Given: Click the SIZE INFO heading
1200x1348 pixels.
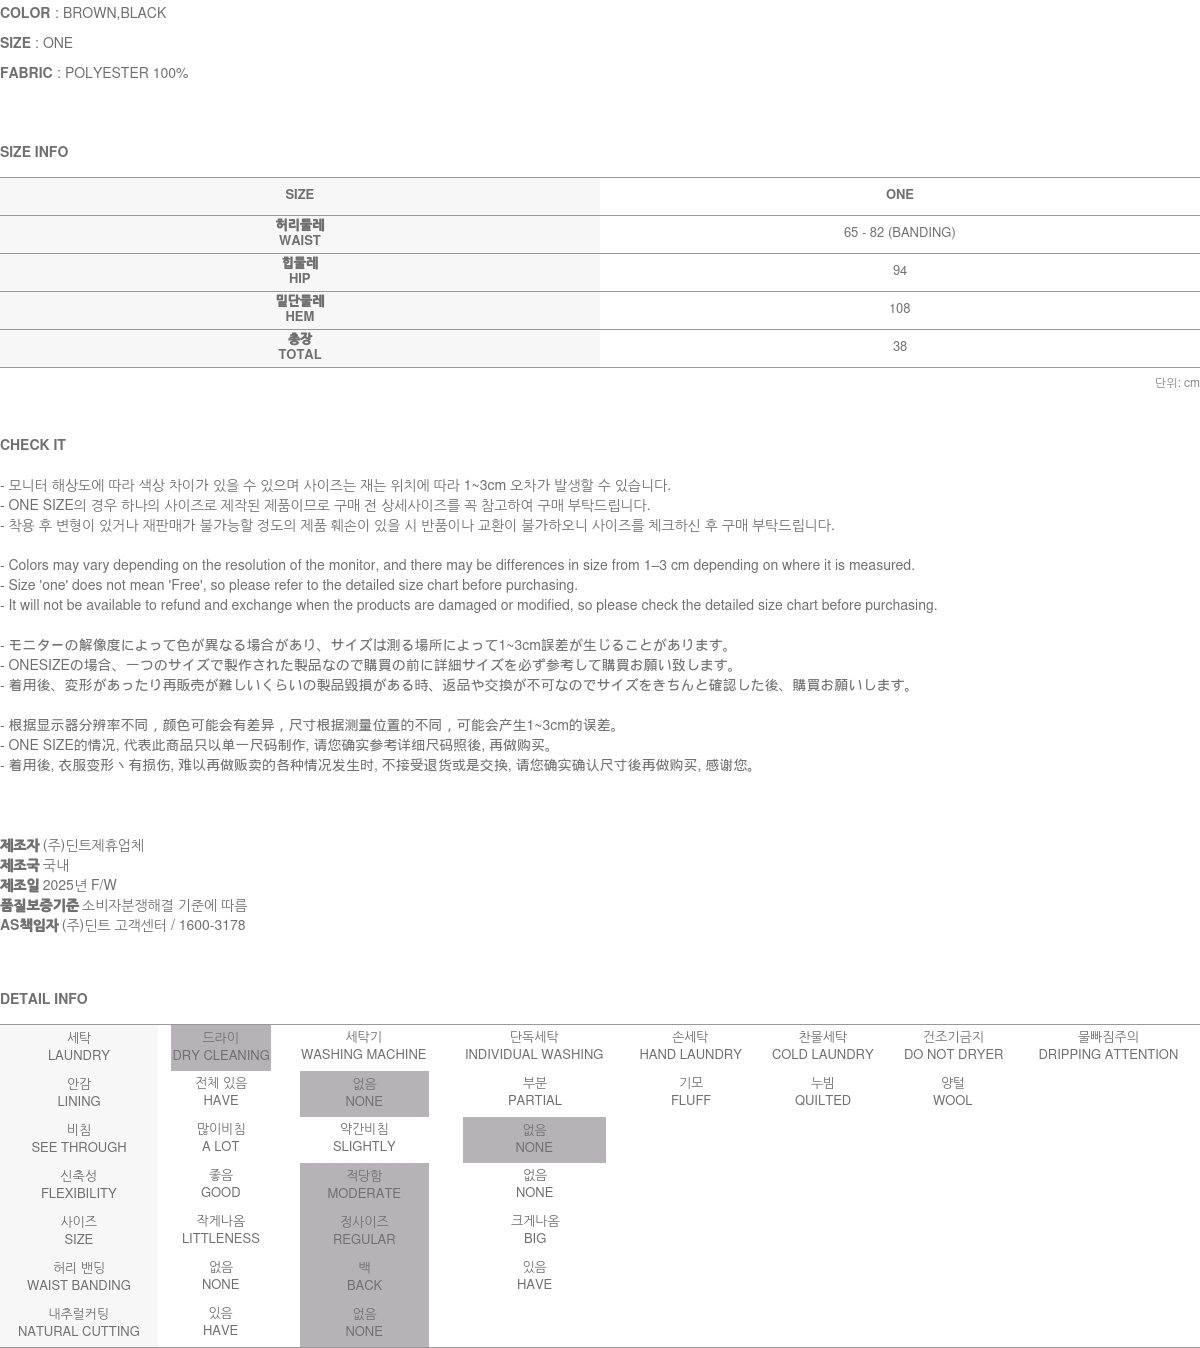Looking at the screenshot, I should (x=34, y=152).
